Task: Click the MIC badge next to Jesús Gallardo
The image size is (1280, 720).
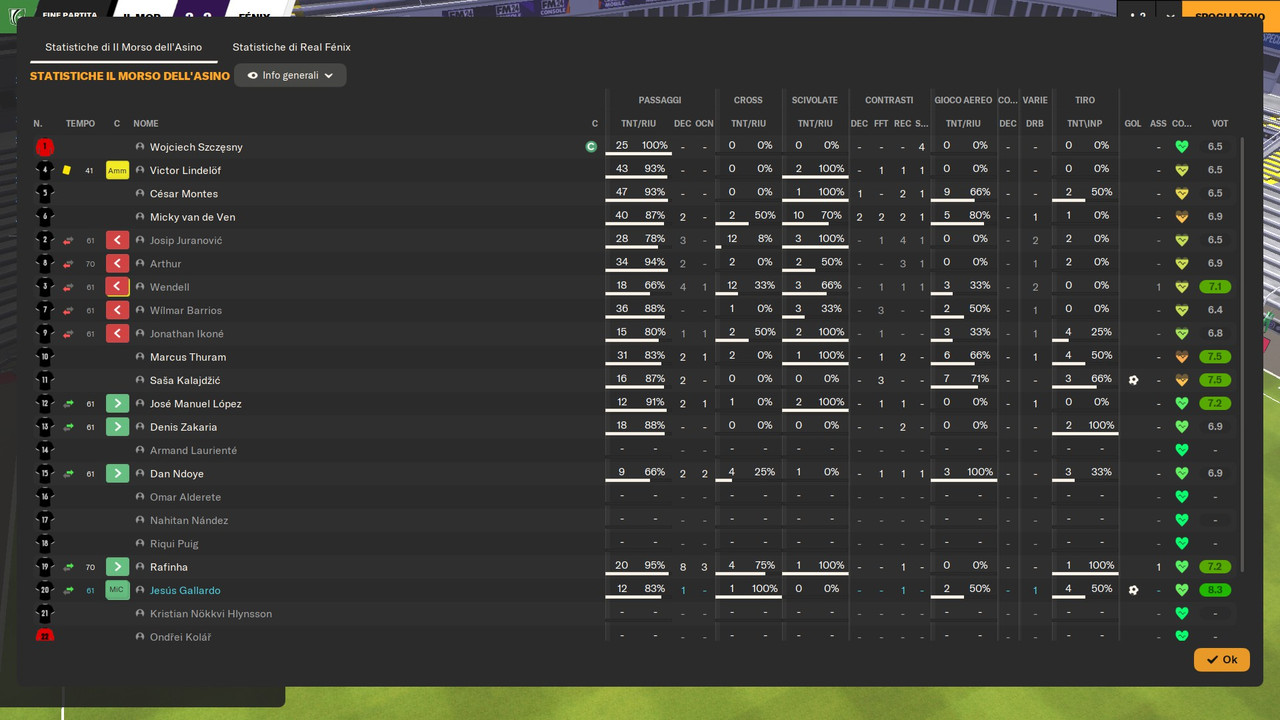Action: coord(117,590)
